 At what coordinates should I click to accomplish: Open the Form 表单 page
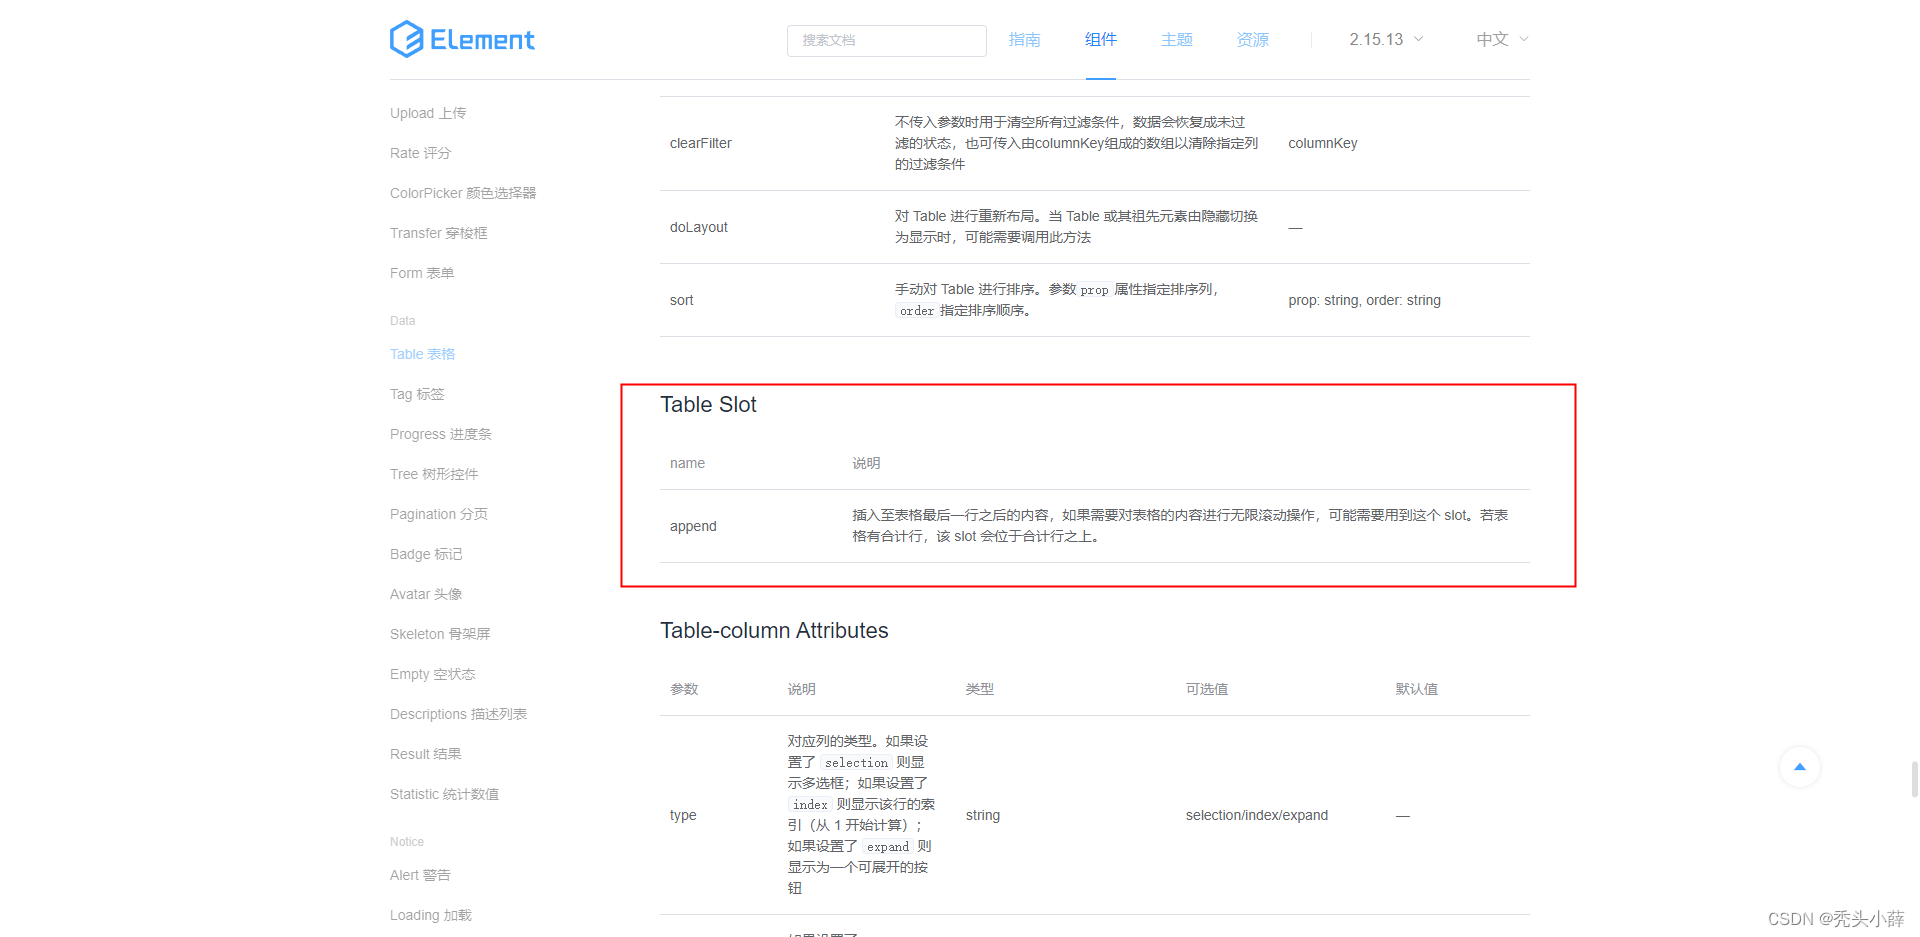[x=421, y=272]
